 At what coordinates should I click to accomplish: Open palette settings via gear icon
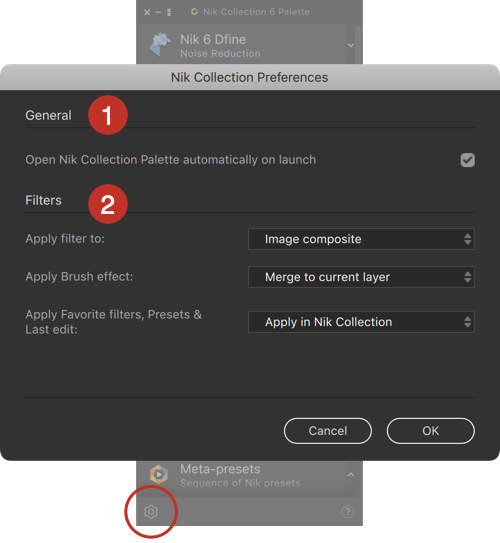151,511
